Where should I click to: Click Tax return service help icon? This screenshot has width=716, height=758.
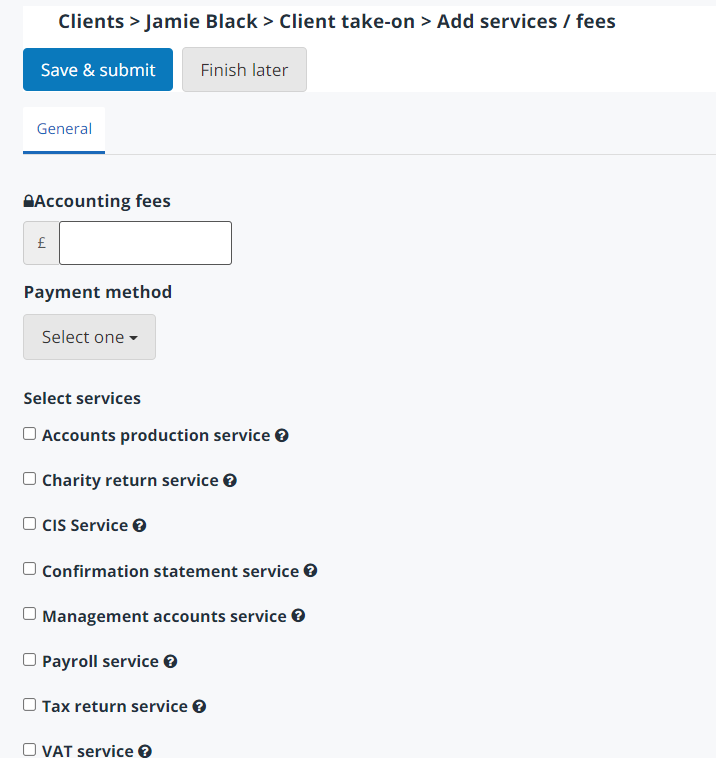coord(199,706)
